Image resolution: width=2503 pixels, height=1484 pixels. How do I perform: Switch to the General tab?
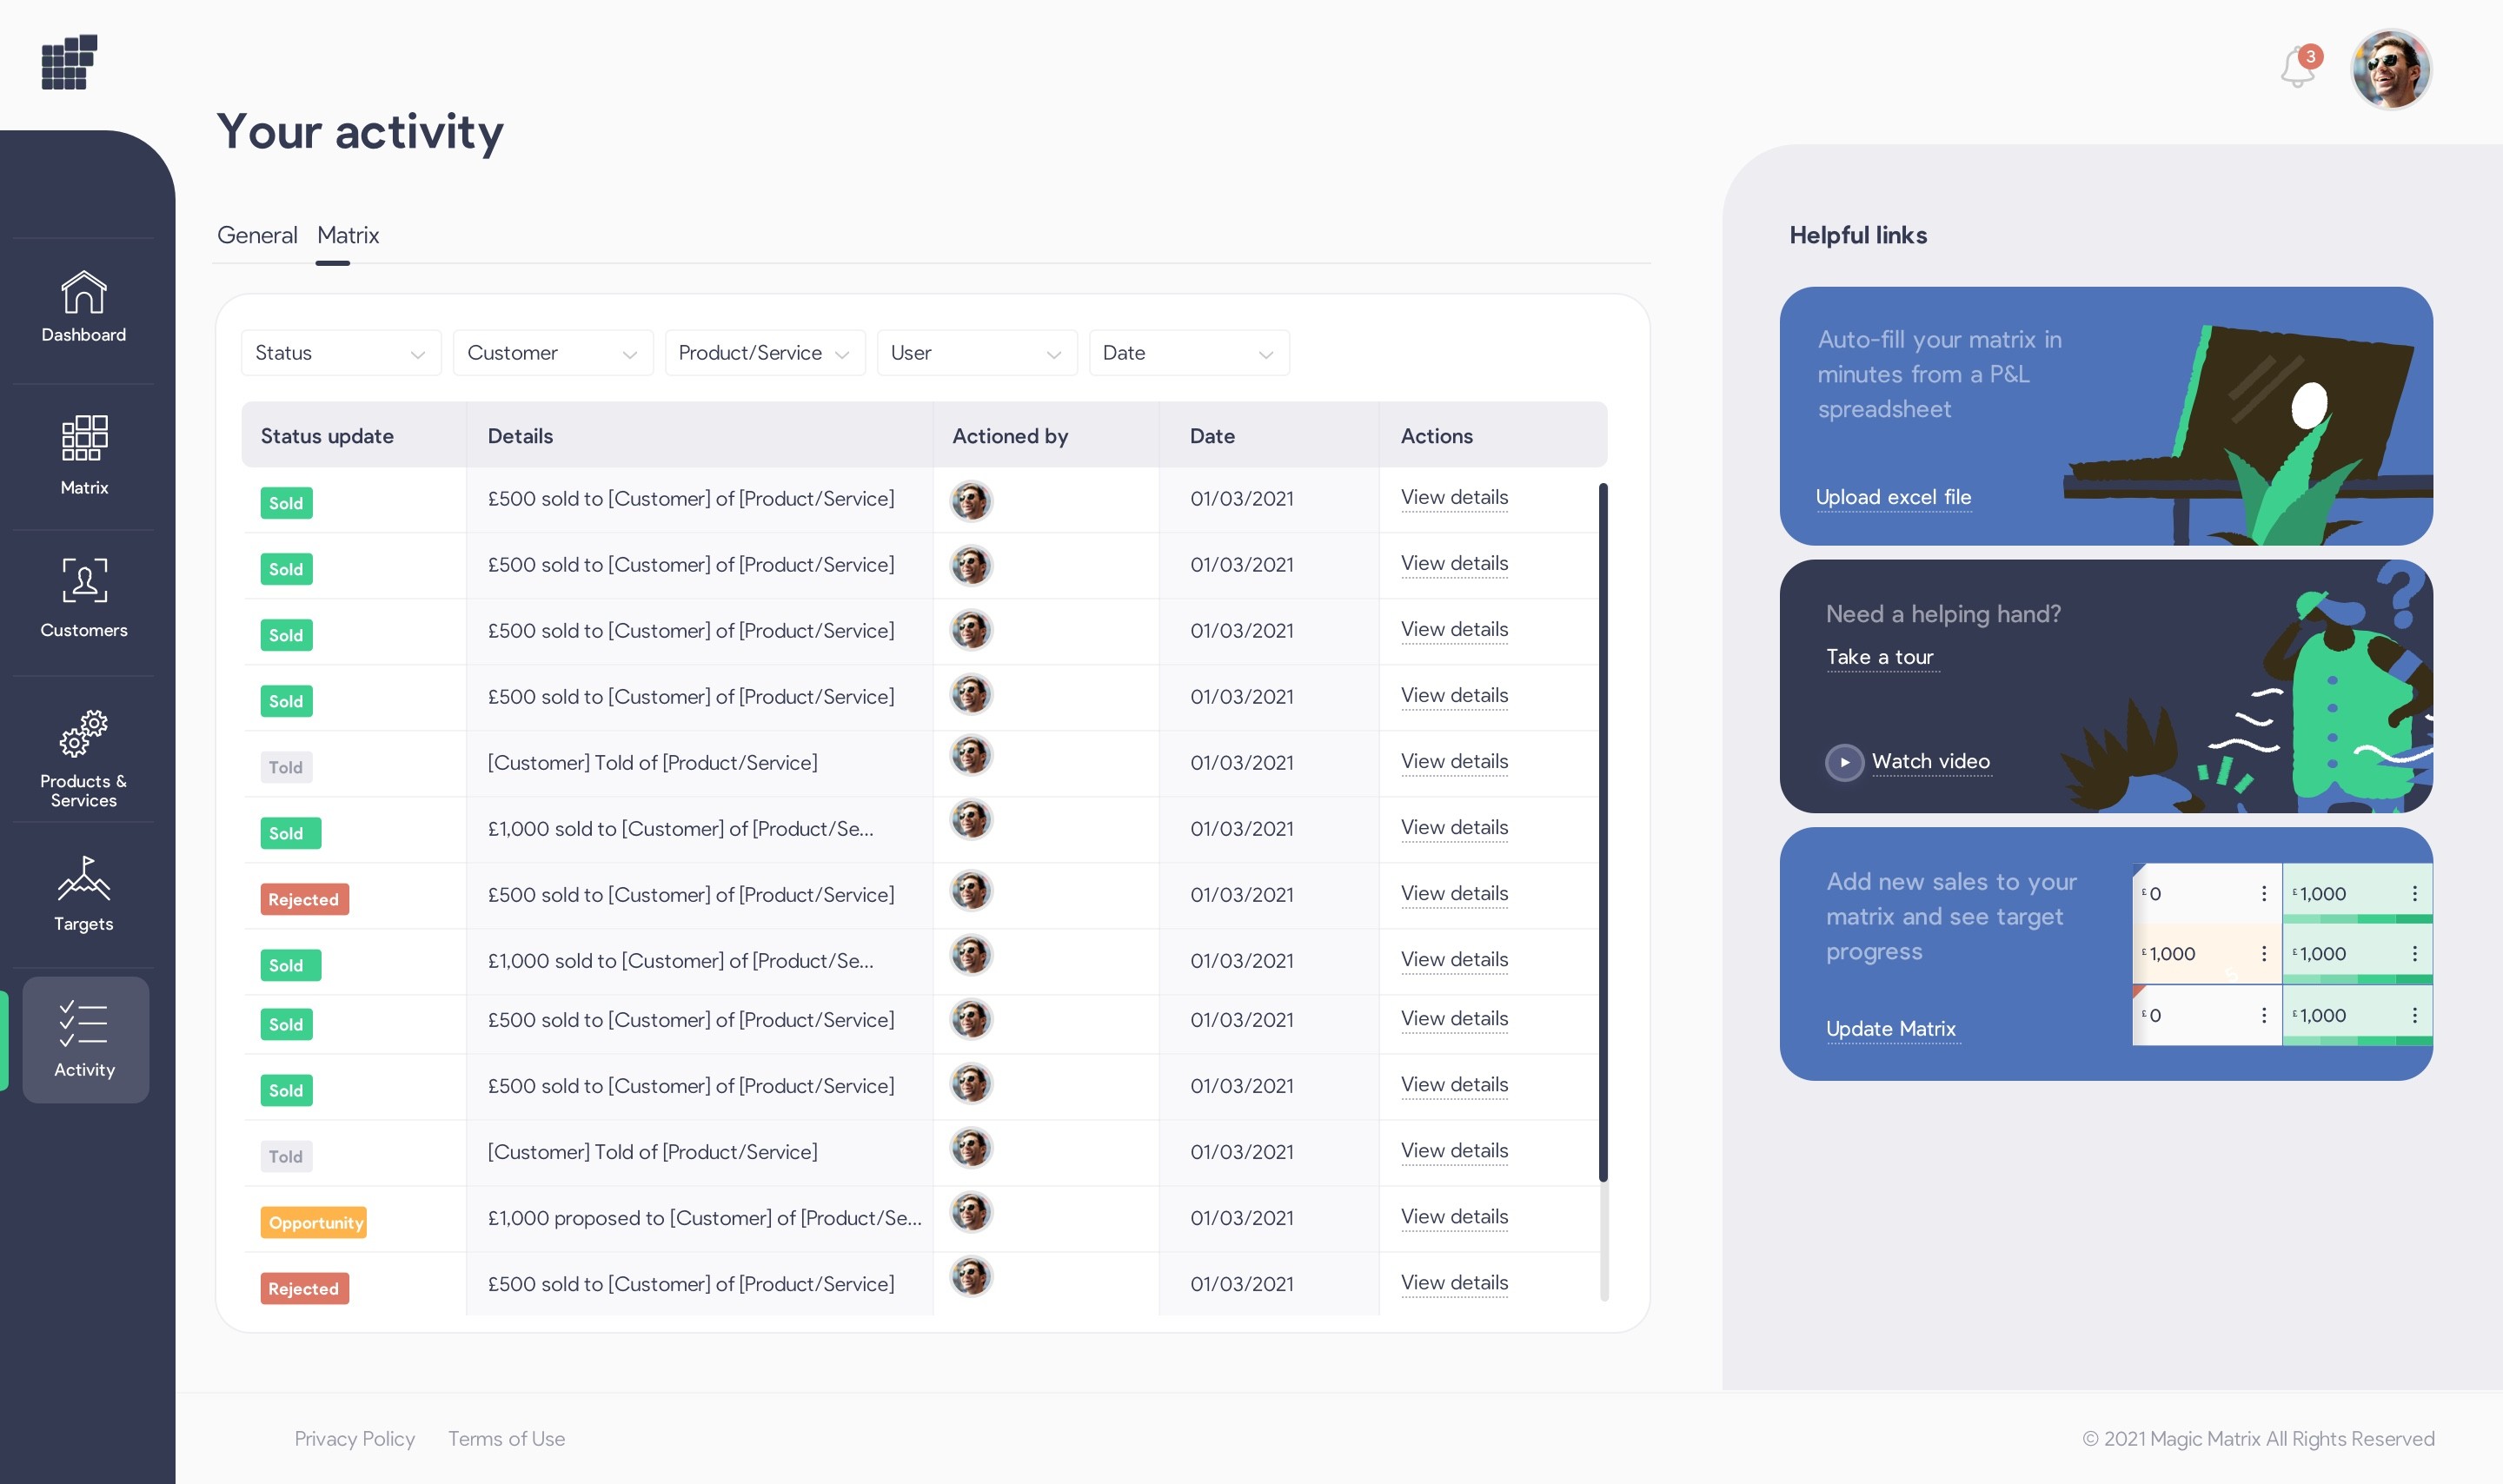pyautogui.click(x=257, y=235)
